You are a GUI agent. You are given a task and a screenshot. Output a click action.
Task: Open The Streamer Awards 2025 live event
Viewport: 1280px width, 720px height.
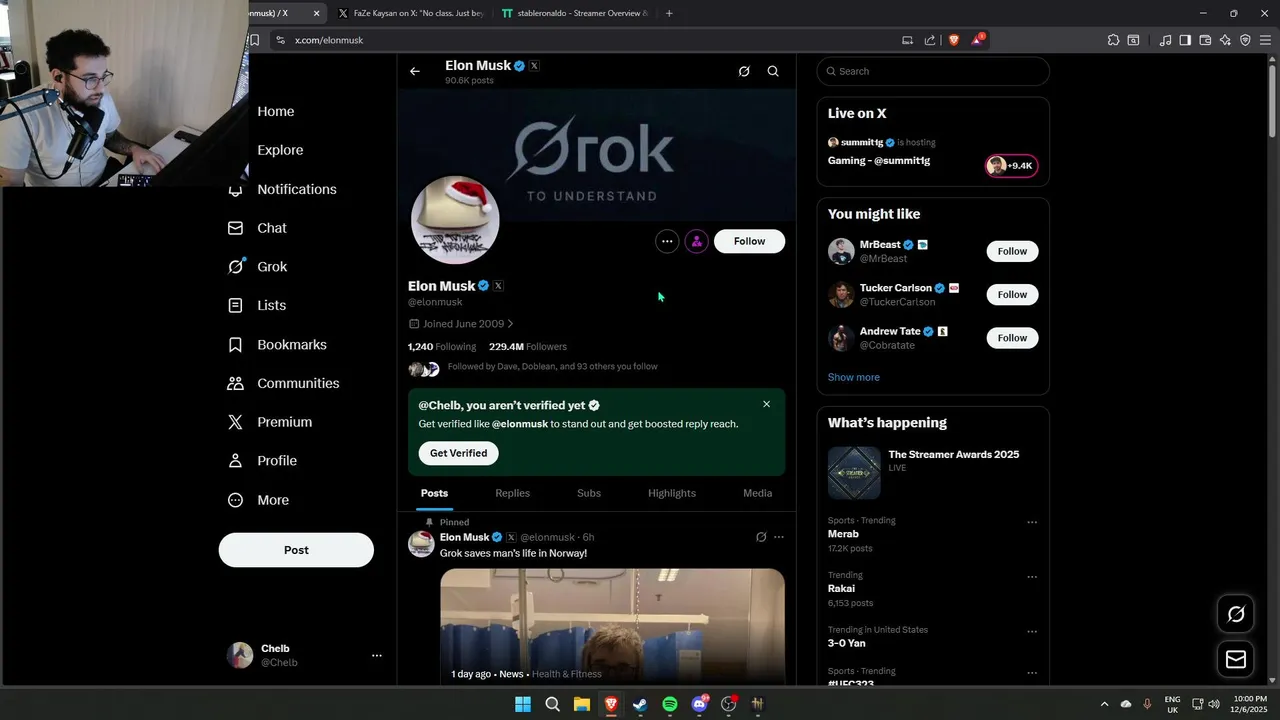coord(933,472)
